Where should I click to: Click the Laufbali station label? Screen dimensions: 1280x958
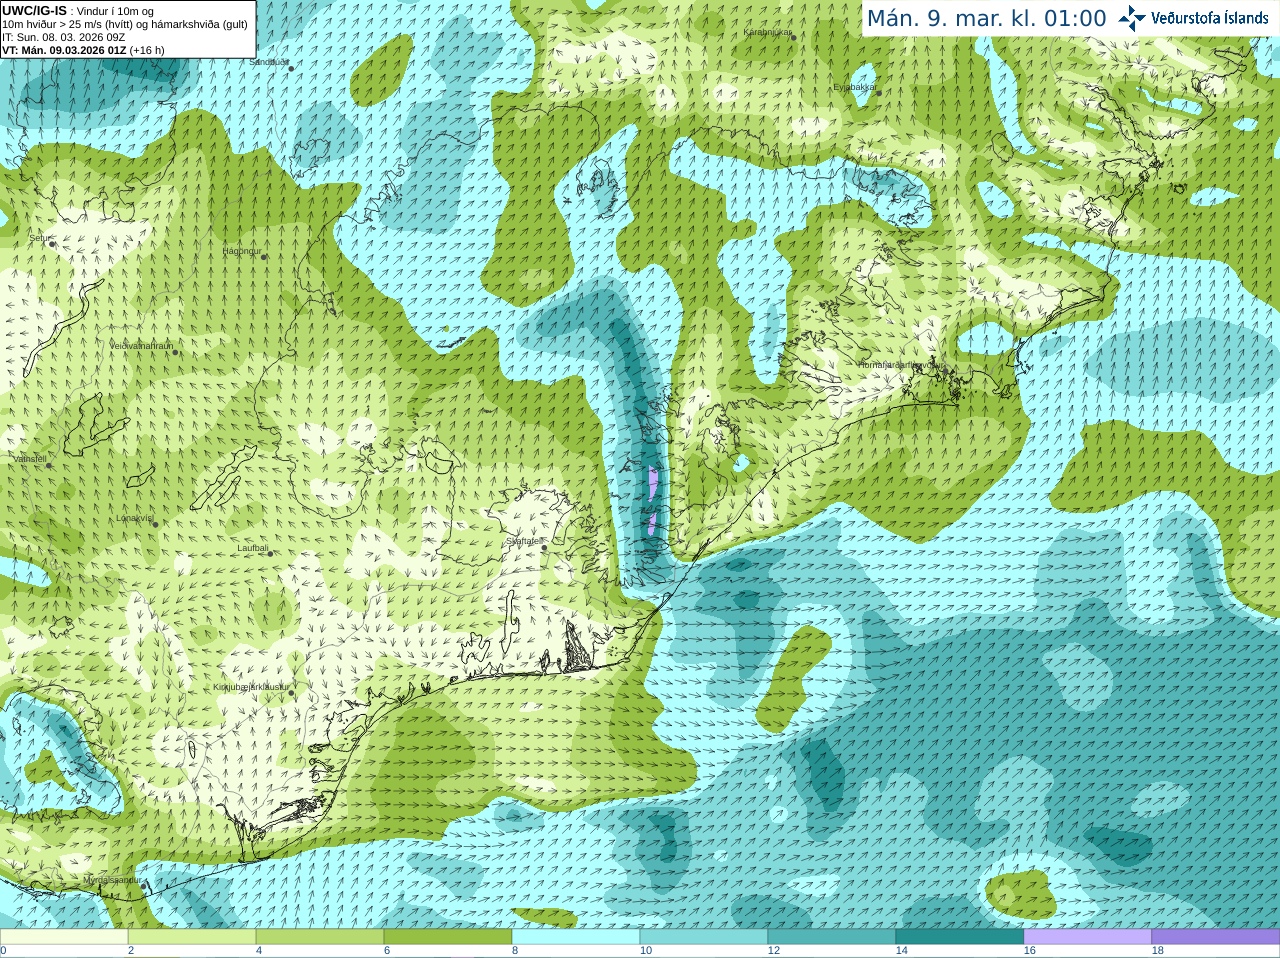click(x=253, y=548)
